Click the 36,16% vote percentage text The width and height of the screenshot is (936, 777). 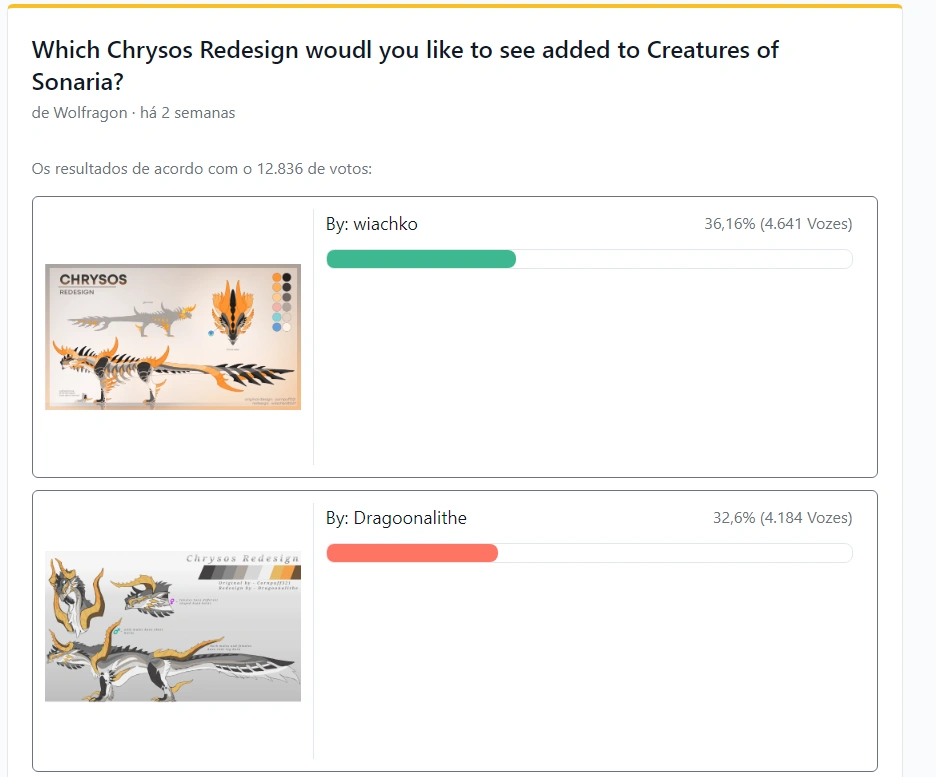tap(731, 224)
